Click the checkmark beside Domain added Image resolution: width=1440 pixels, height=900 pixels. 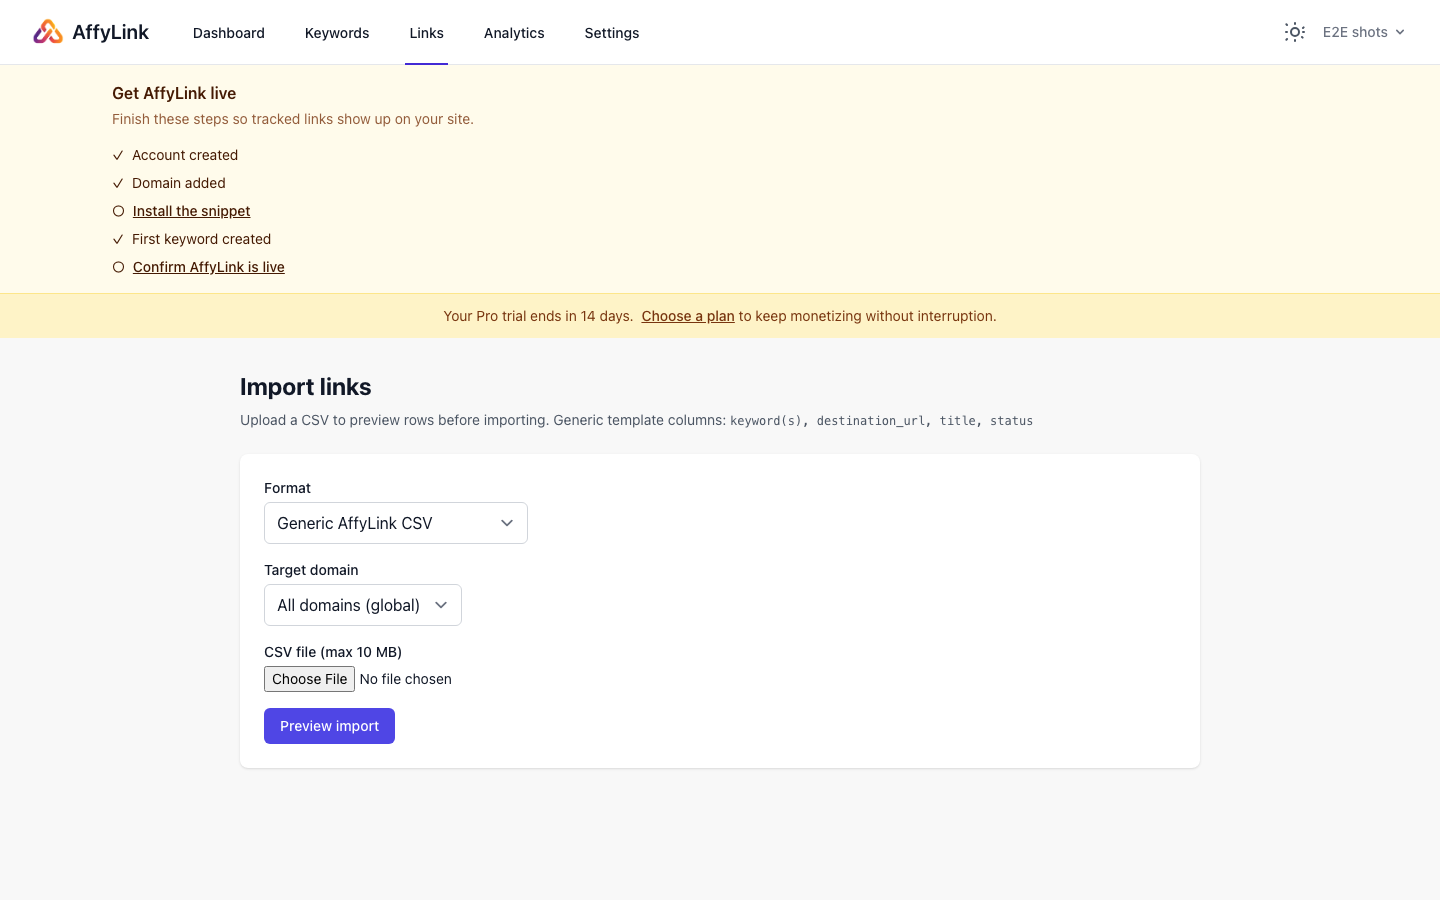[118, 183]
